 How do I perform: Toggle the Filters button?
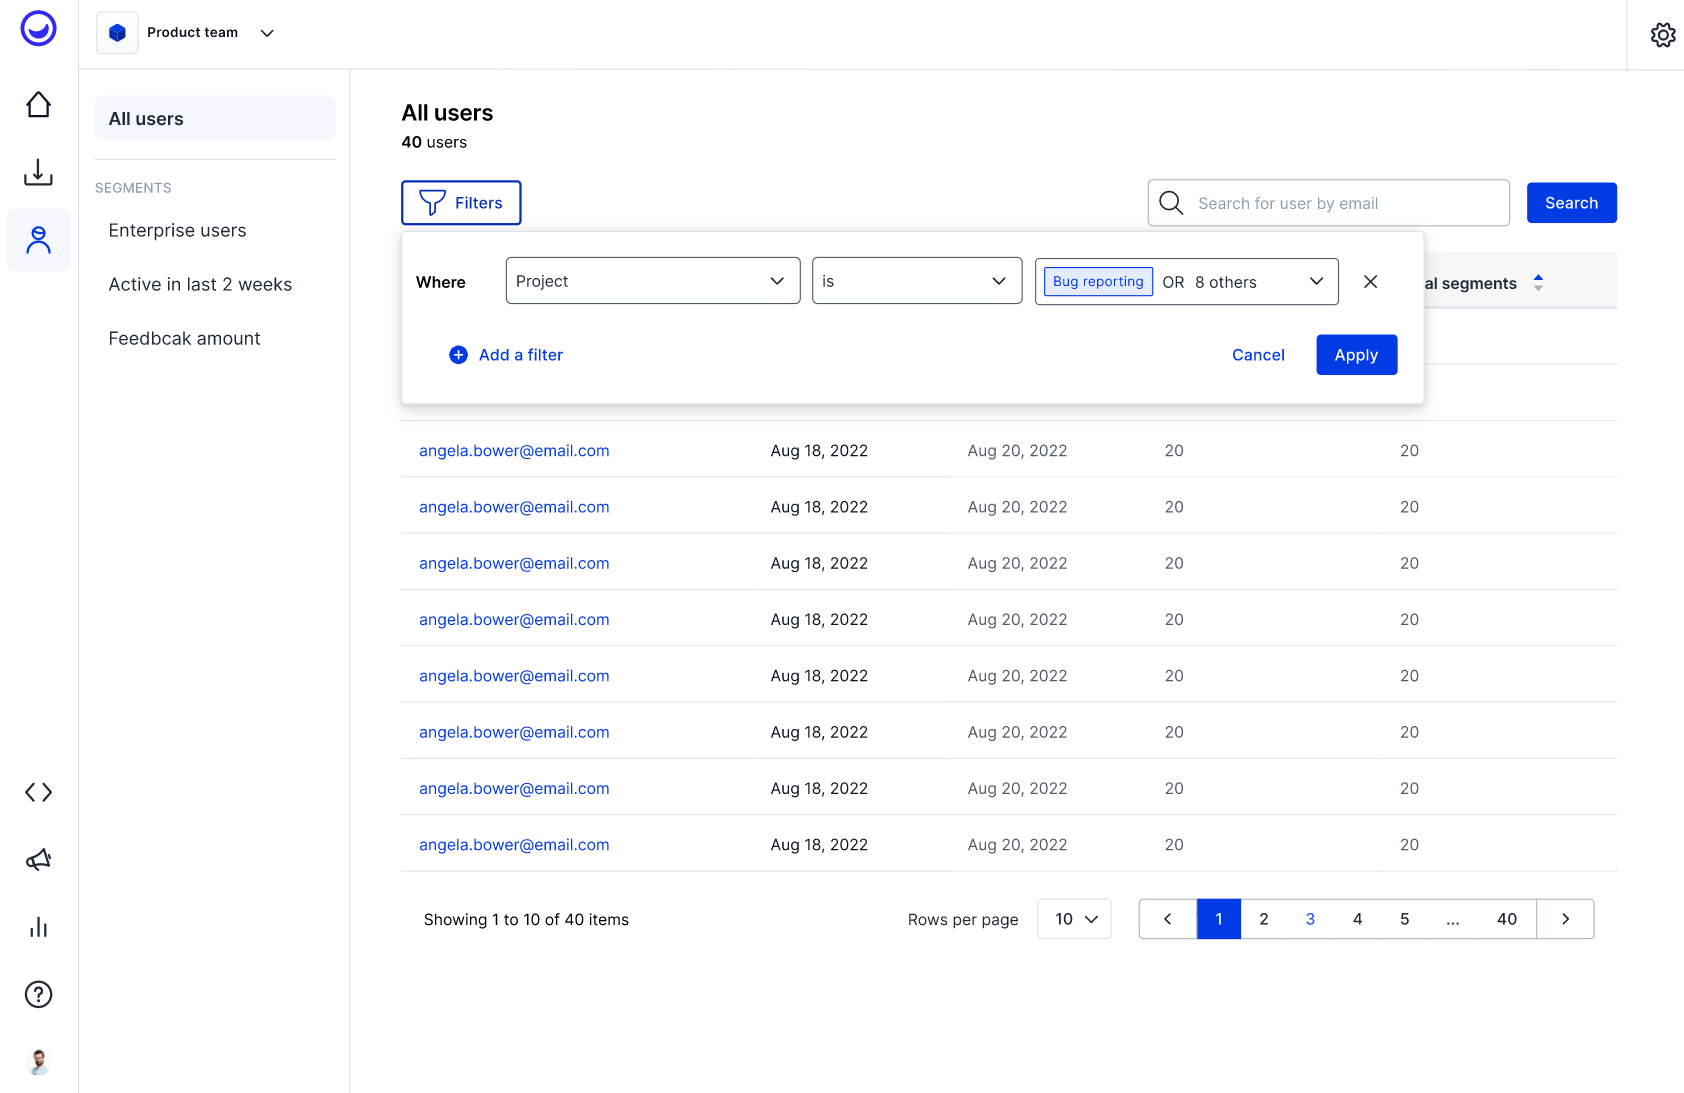[x=461, y=203]
